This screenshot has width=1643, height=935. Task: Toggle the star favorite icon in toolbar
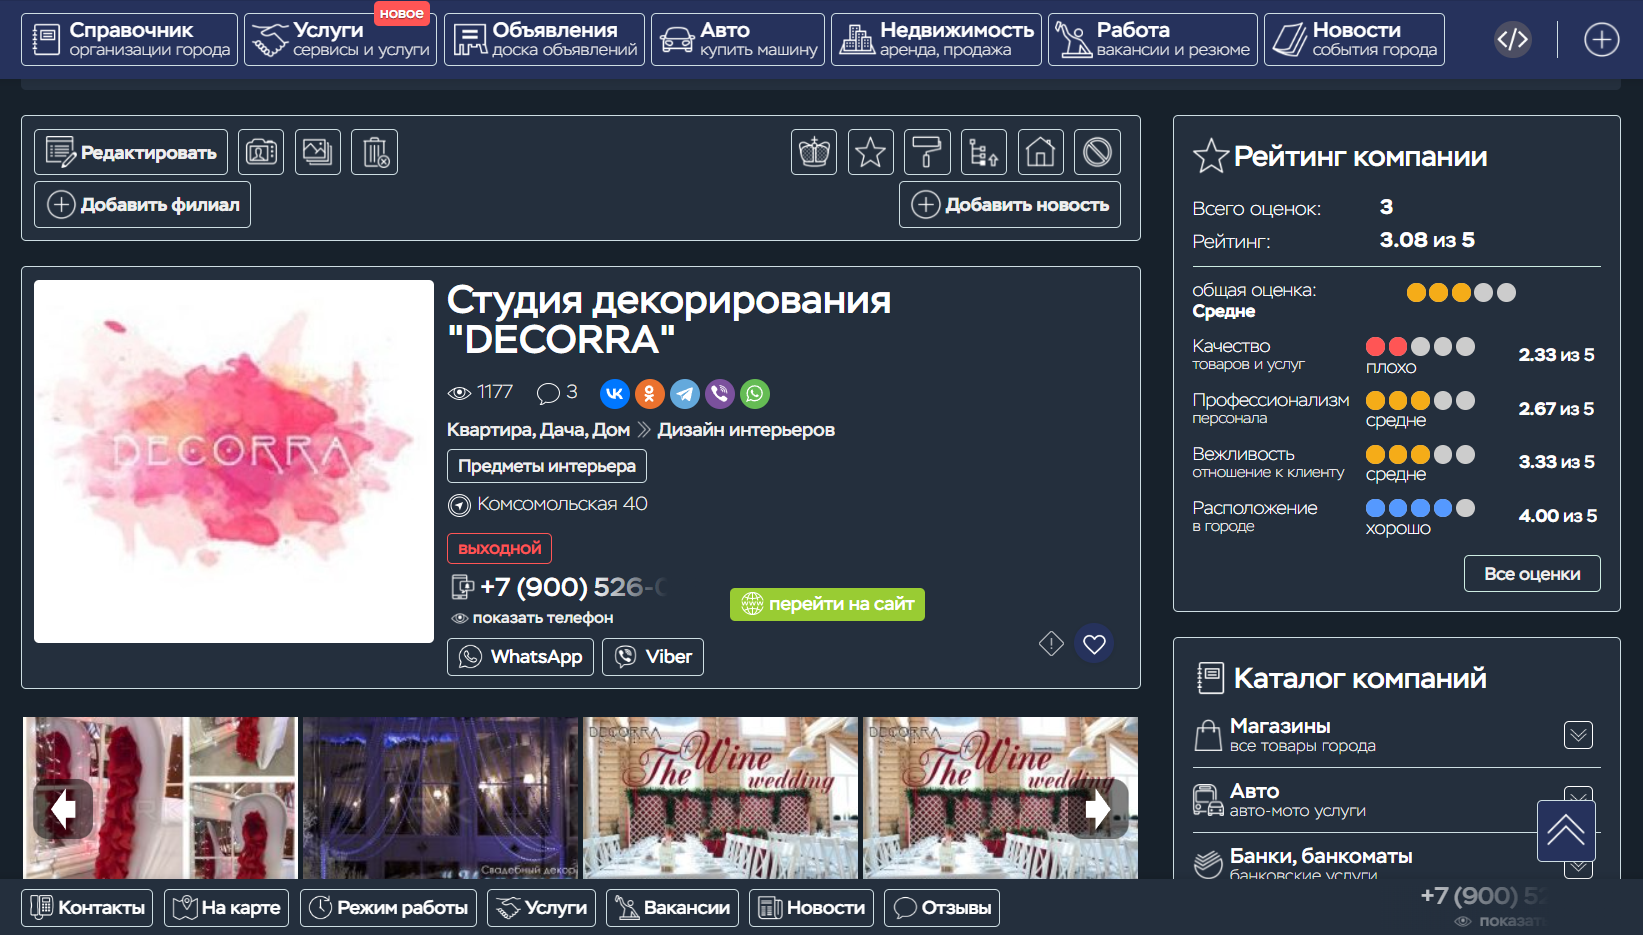[870, 152]
